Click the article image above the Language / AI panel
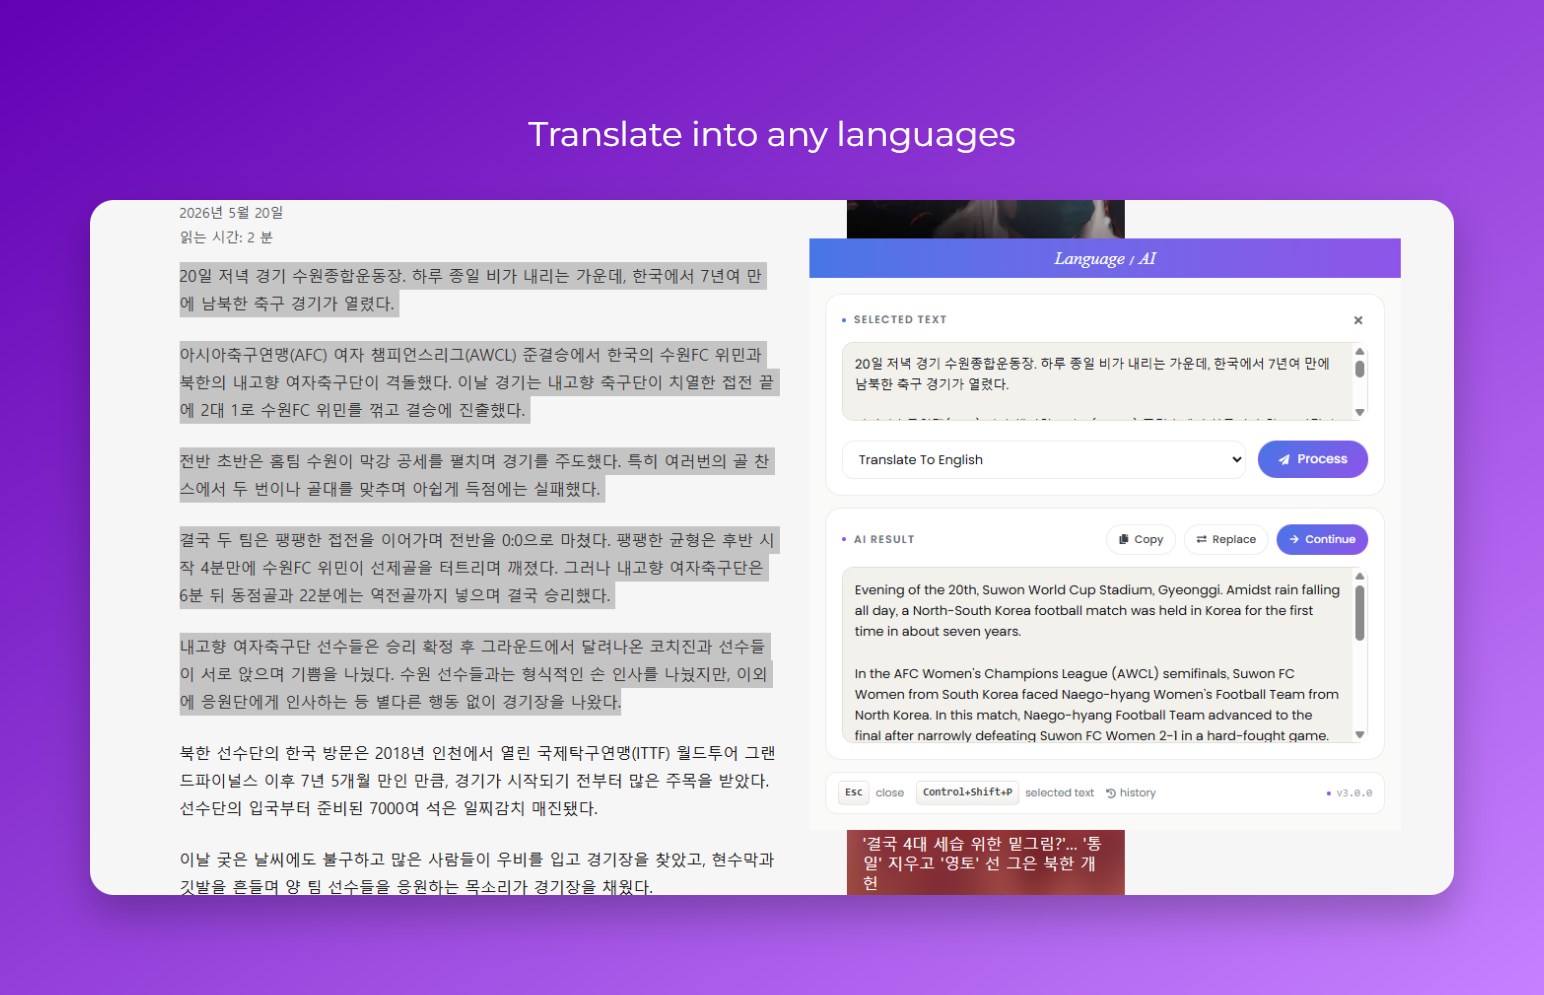Image resolution: width=1544 pixels, height=995 pixels. pyautogui.click(x=986, y=219)
